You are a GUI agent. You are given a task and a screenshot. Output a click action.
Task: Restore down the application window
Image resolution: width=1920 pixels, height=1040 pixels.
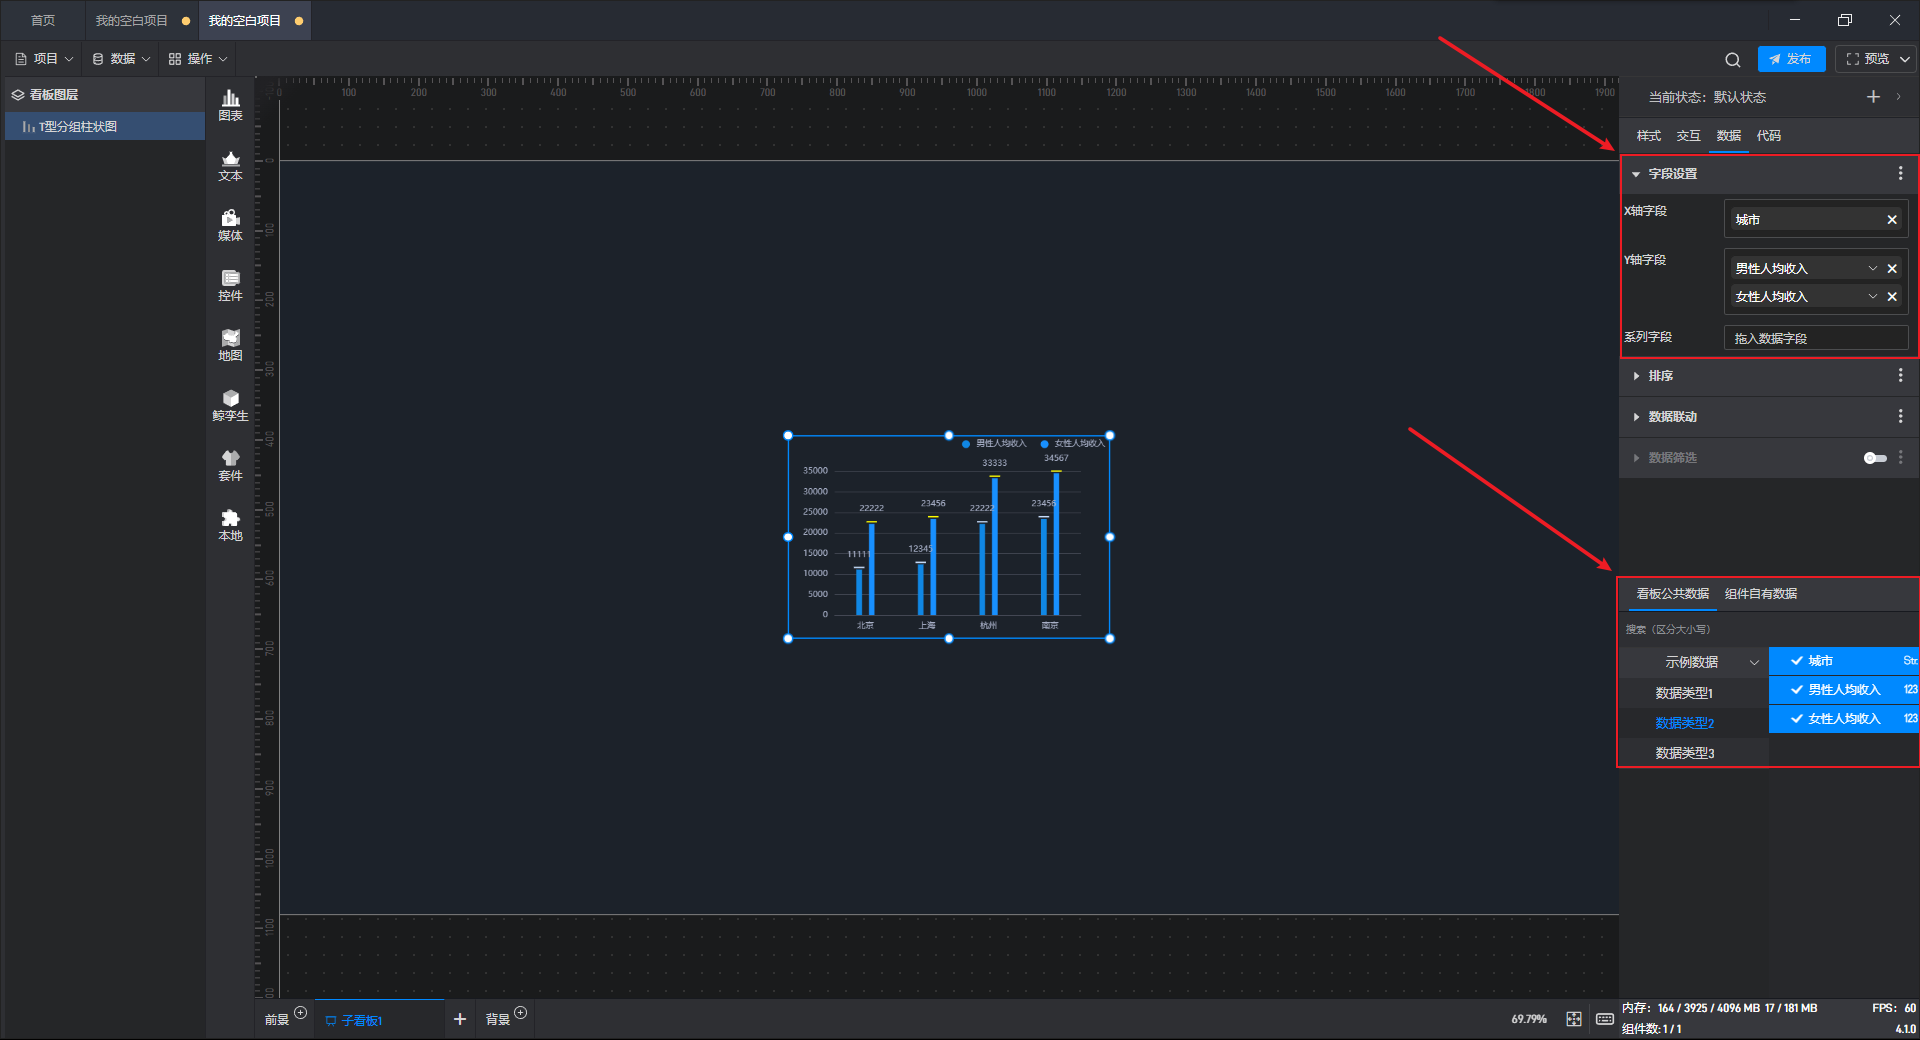click(1845, 20)
